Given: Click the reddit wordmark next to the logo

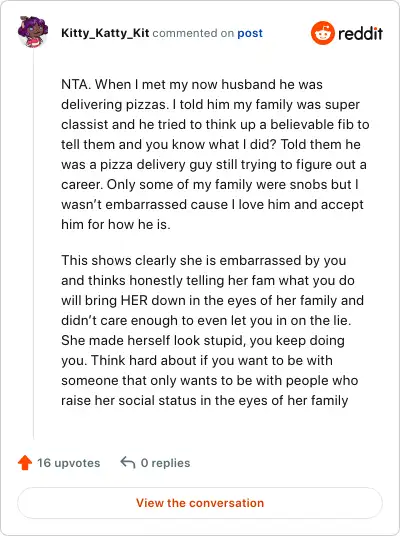Looking at the screenshot, I should point(360,34).
